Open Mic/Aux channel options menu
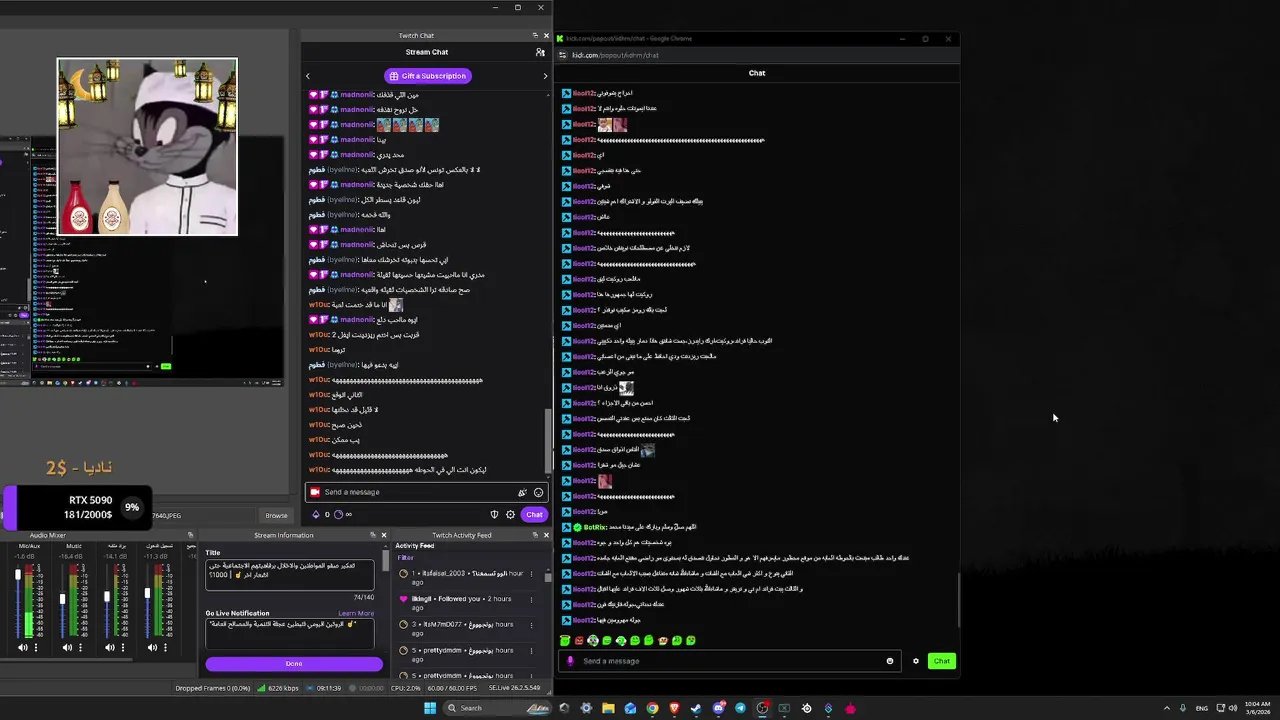The height and width of the screenshot is (720, 1280). [36, 647]
